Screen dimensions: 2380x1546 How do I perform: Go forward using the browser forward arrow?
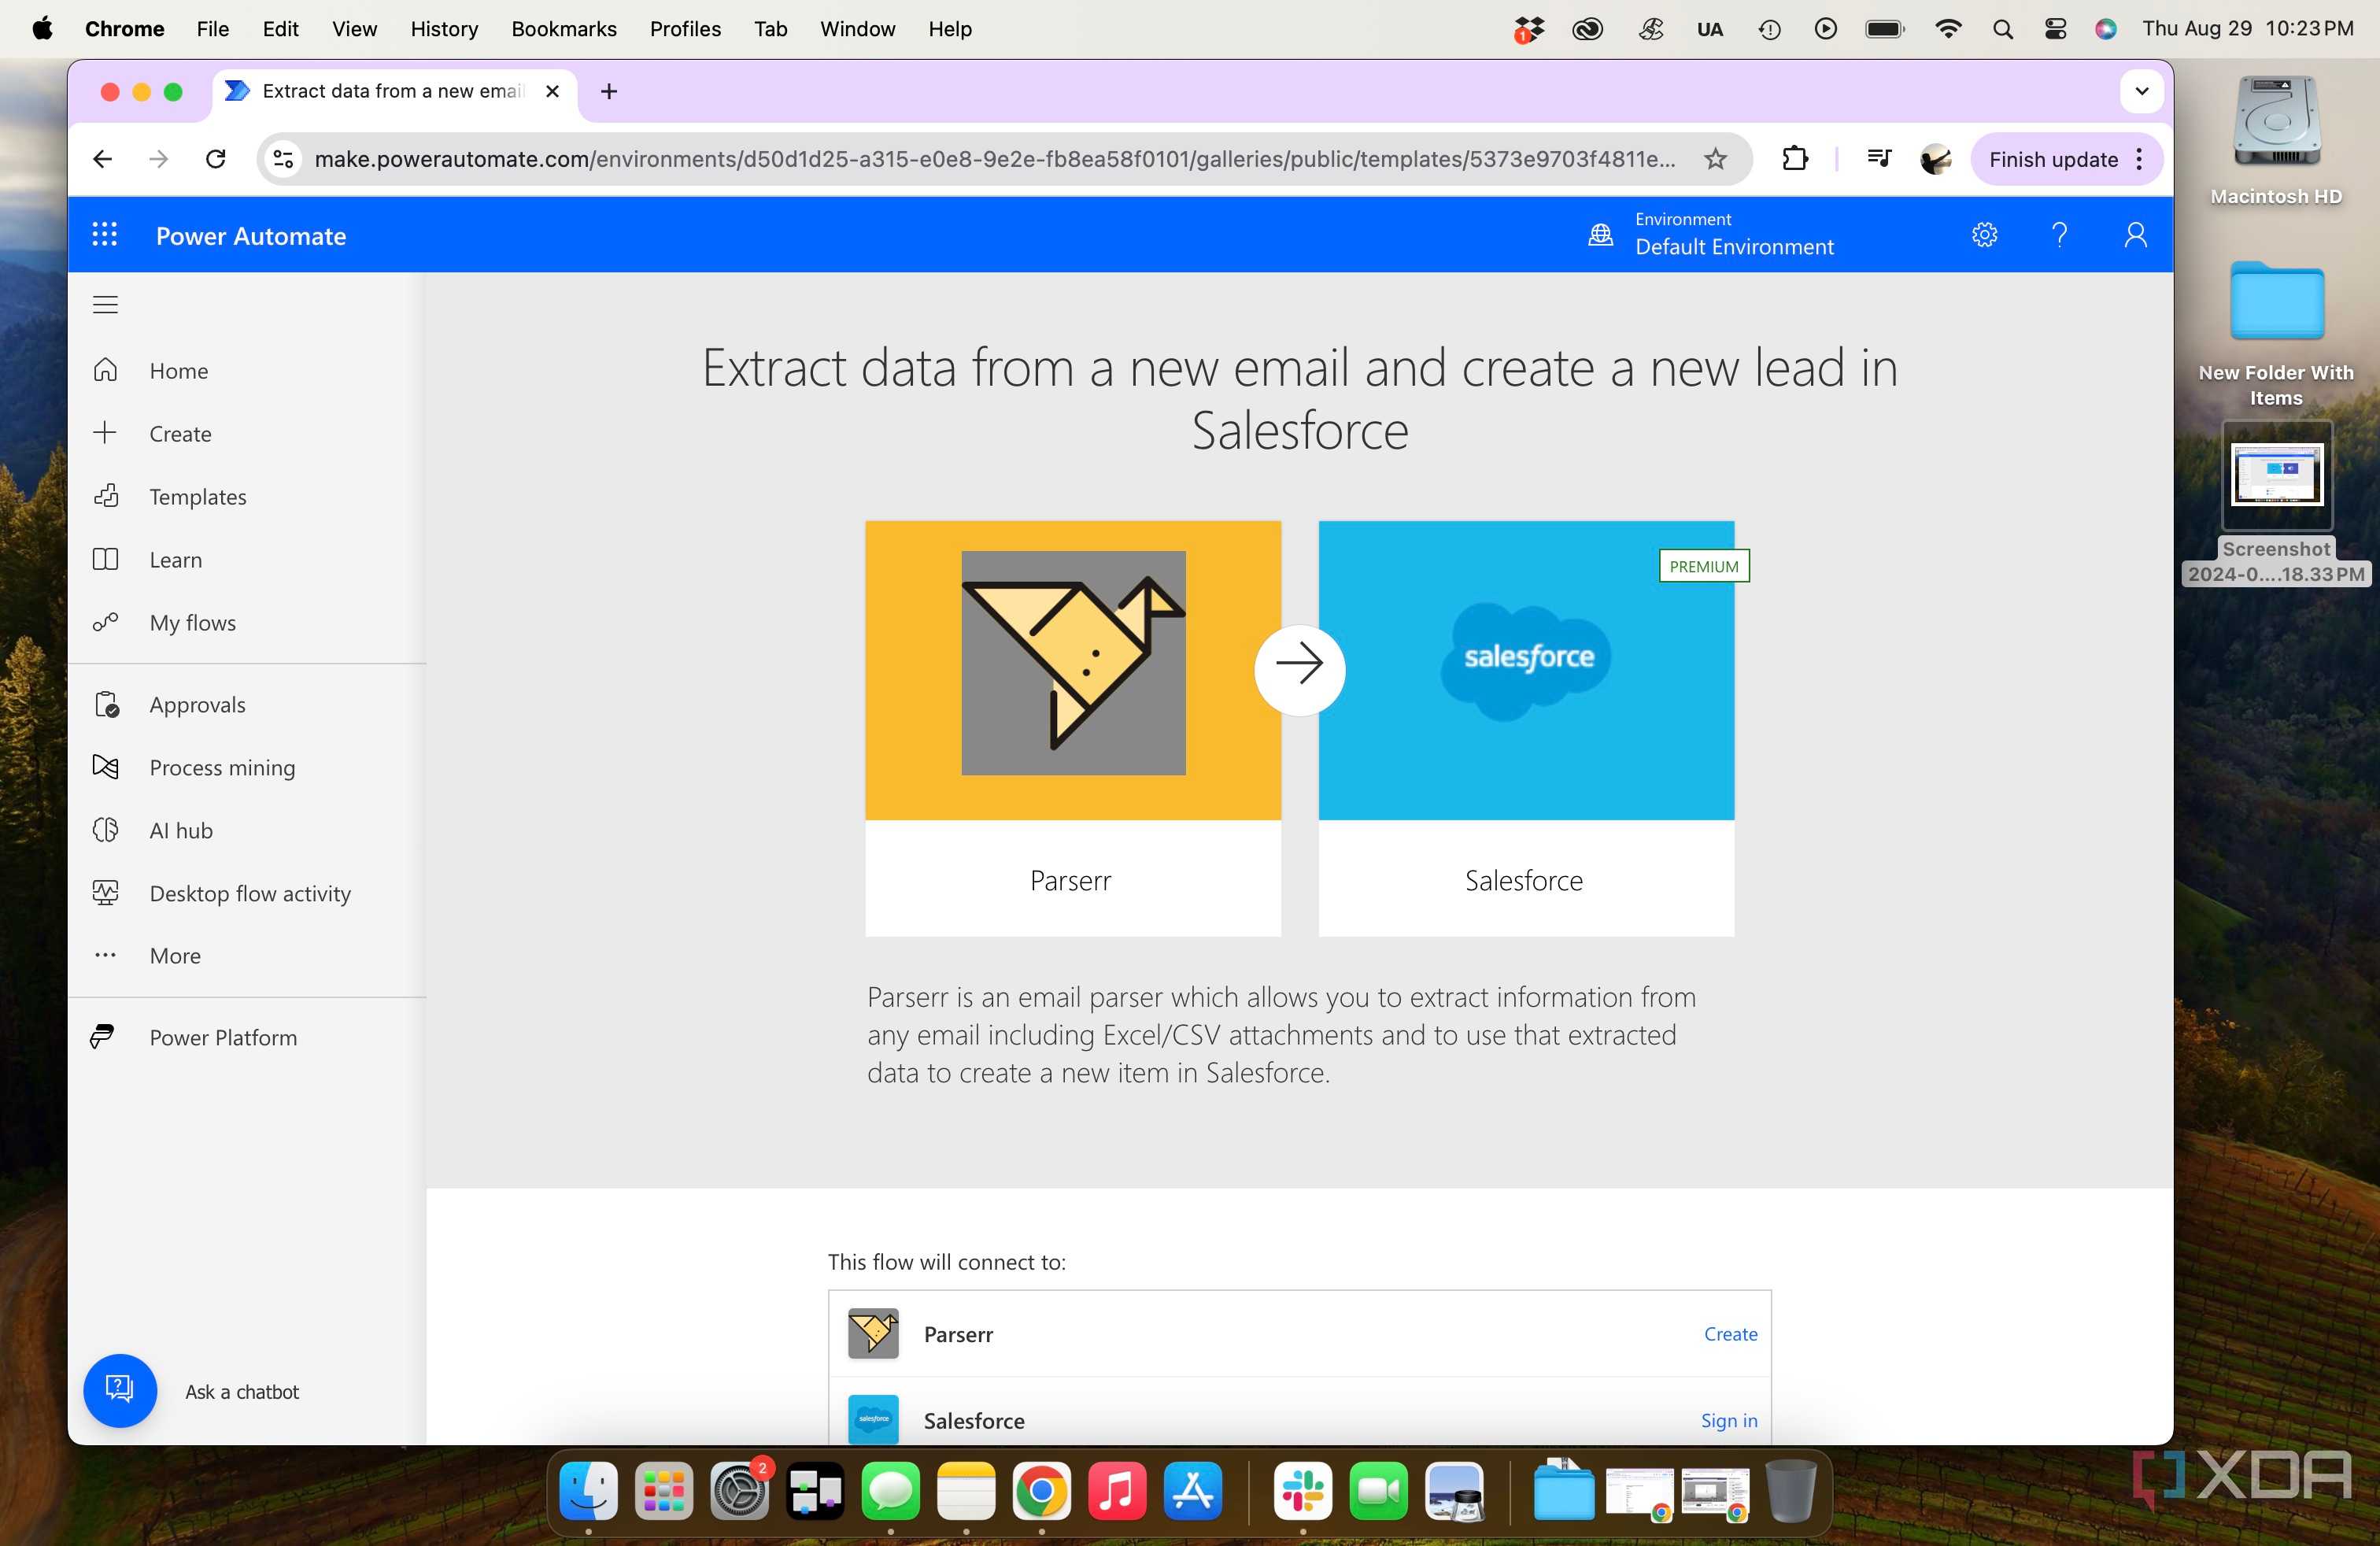pyautogui.click(x=158, y=159)
